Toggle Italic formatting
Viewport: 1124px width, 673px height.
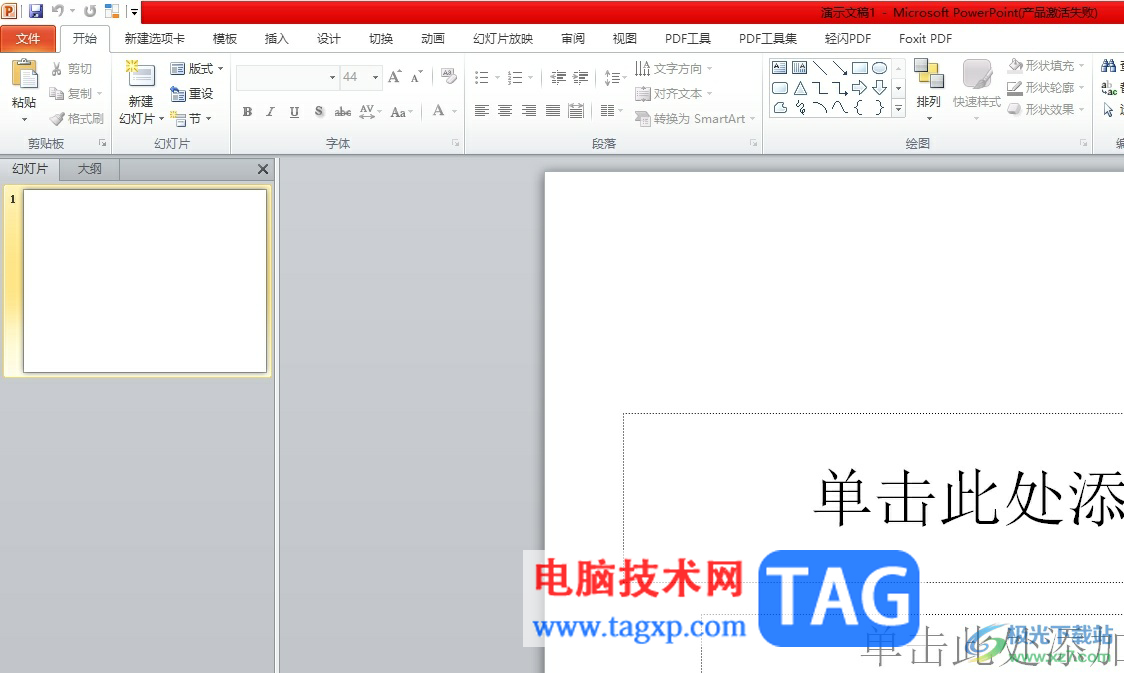point(270,112)
